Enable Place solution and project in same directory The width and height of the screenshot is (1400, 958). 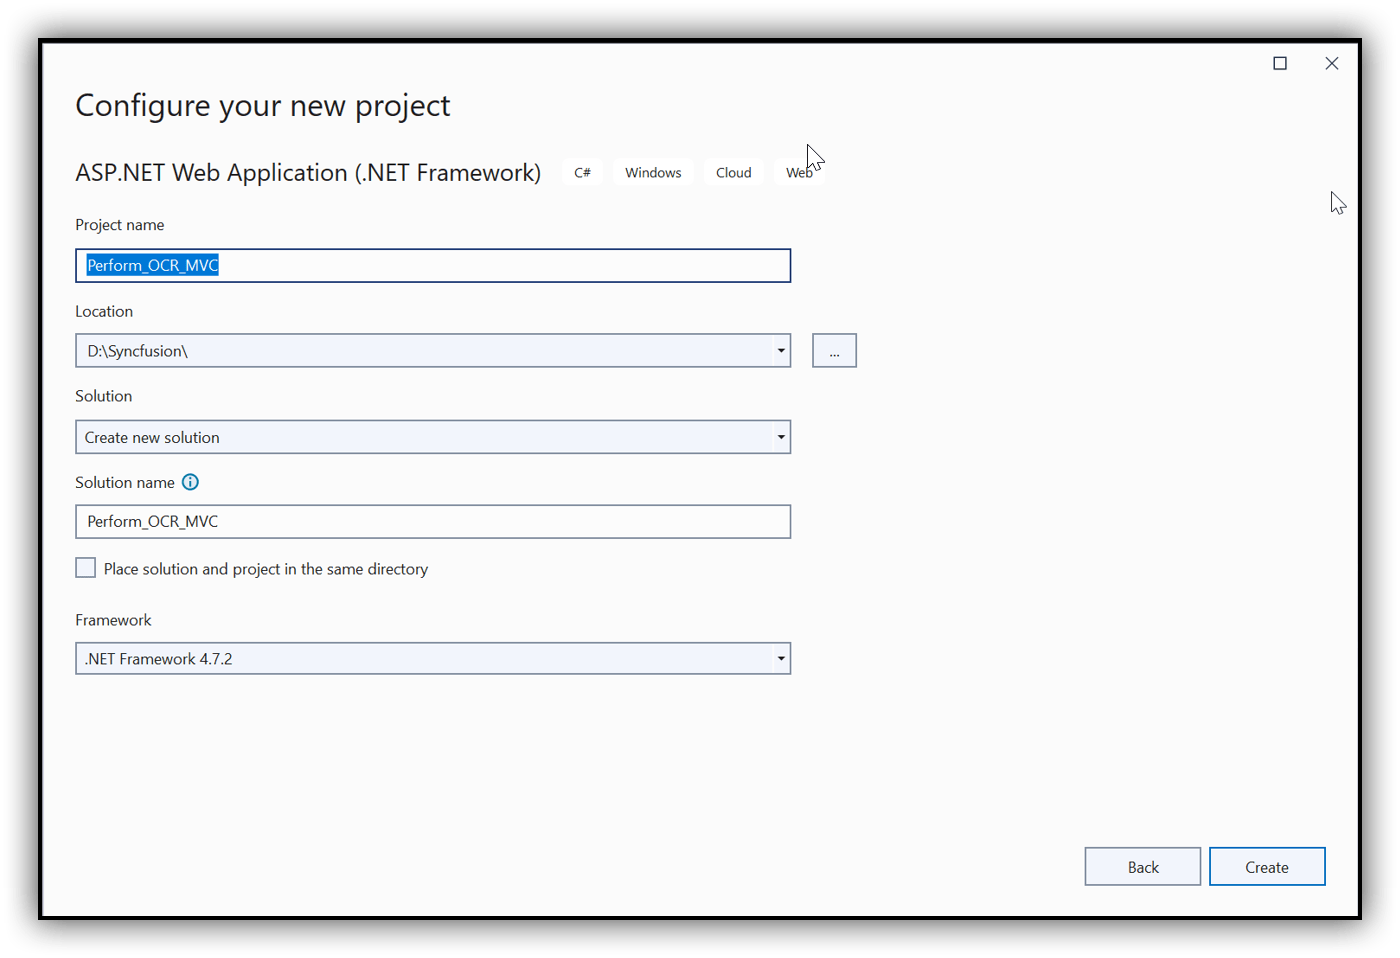click(85, 567)
